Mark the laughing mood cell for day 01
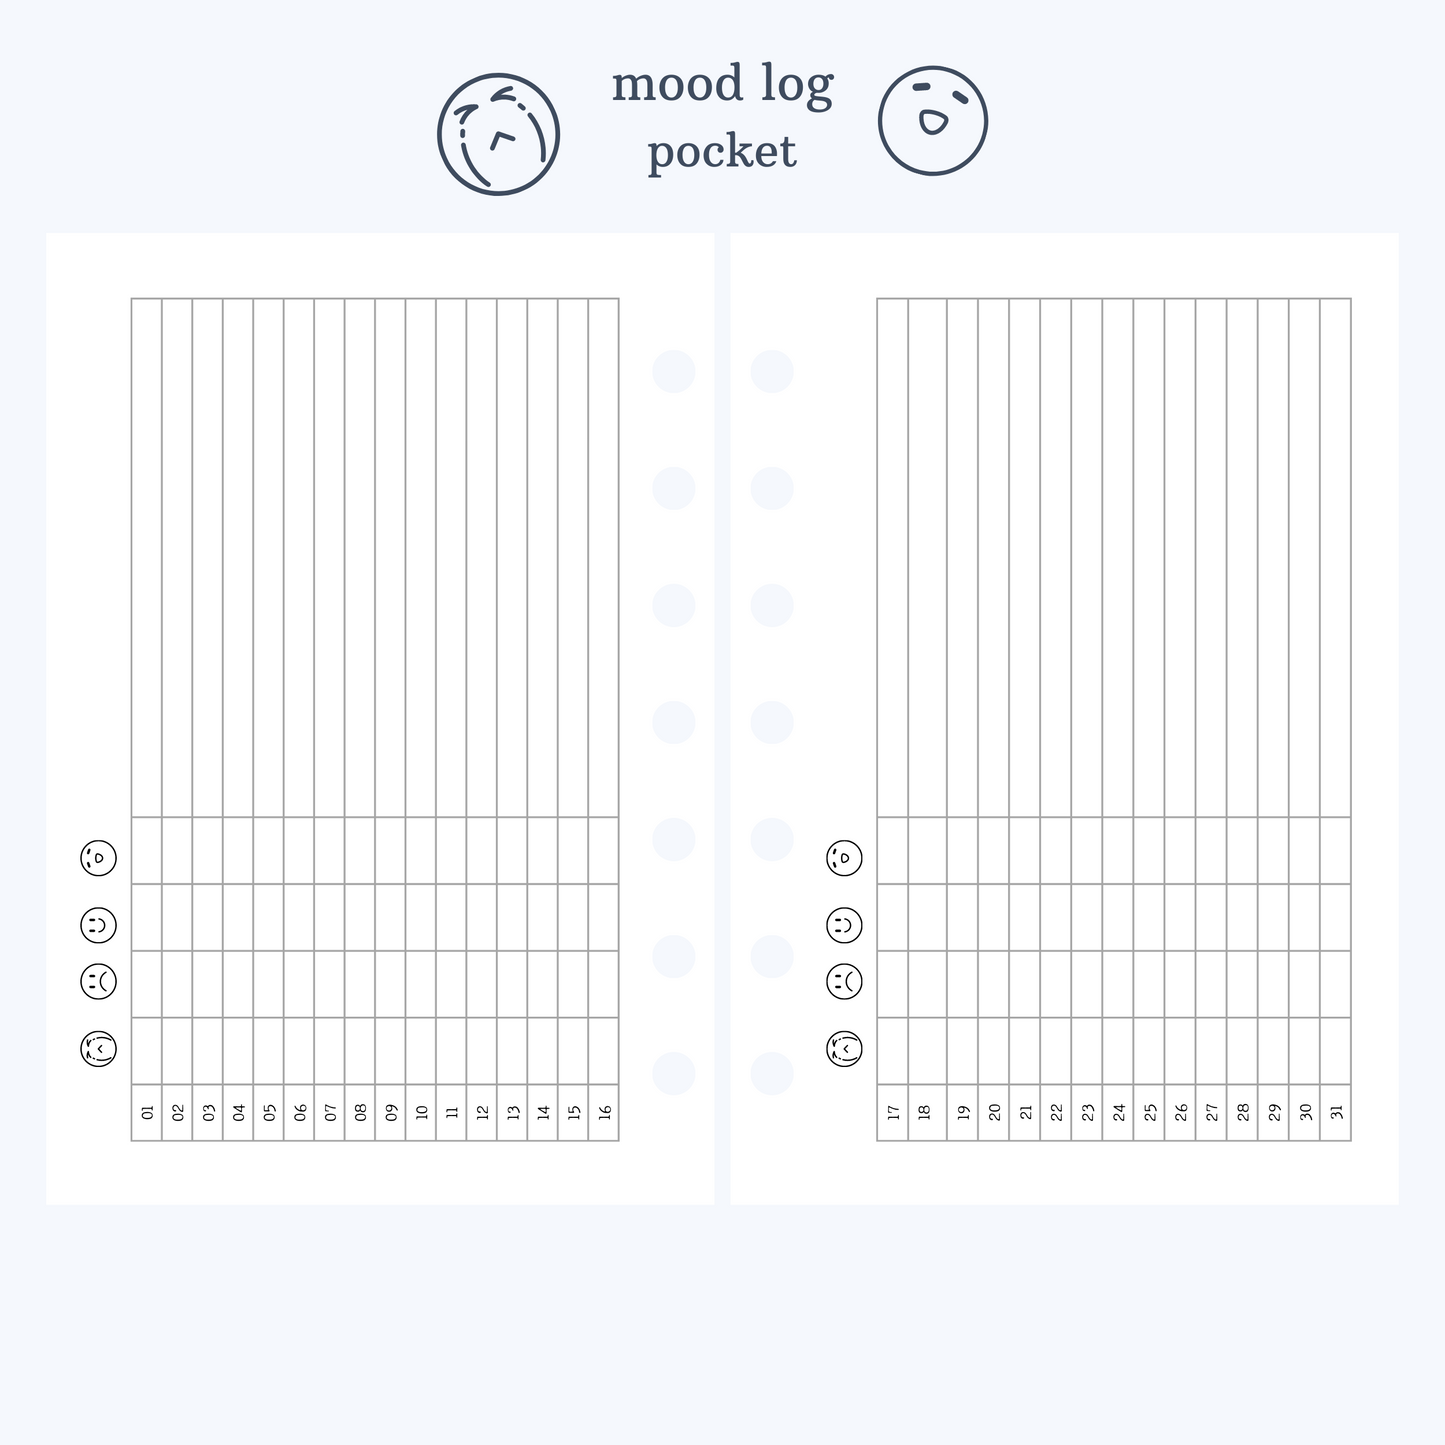Viewport: 1445px width, 1445px height. [x=147, y=851]
